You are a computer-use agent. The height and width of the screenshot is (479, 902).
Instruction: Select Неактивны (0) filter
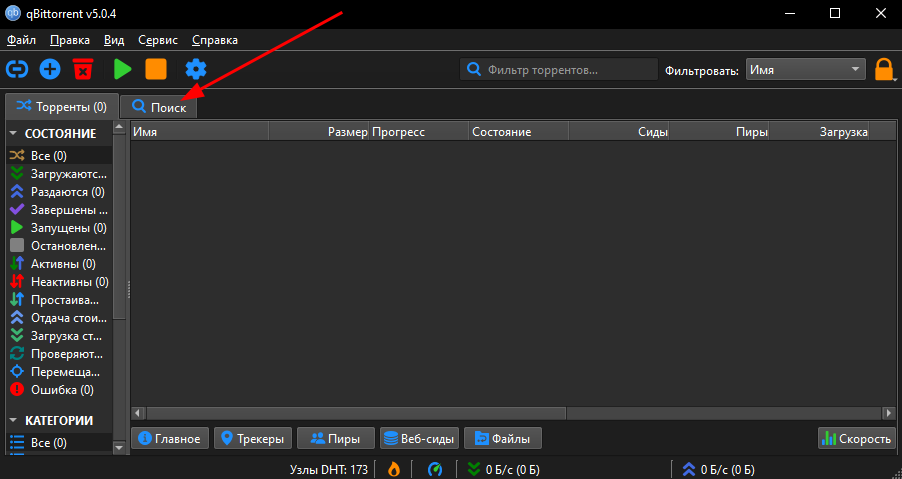coord(59,282)
